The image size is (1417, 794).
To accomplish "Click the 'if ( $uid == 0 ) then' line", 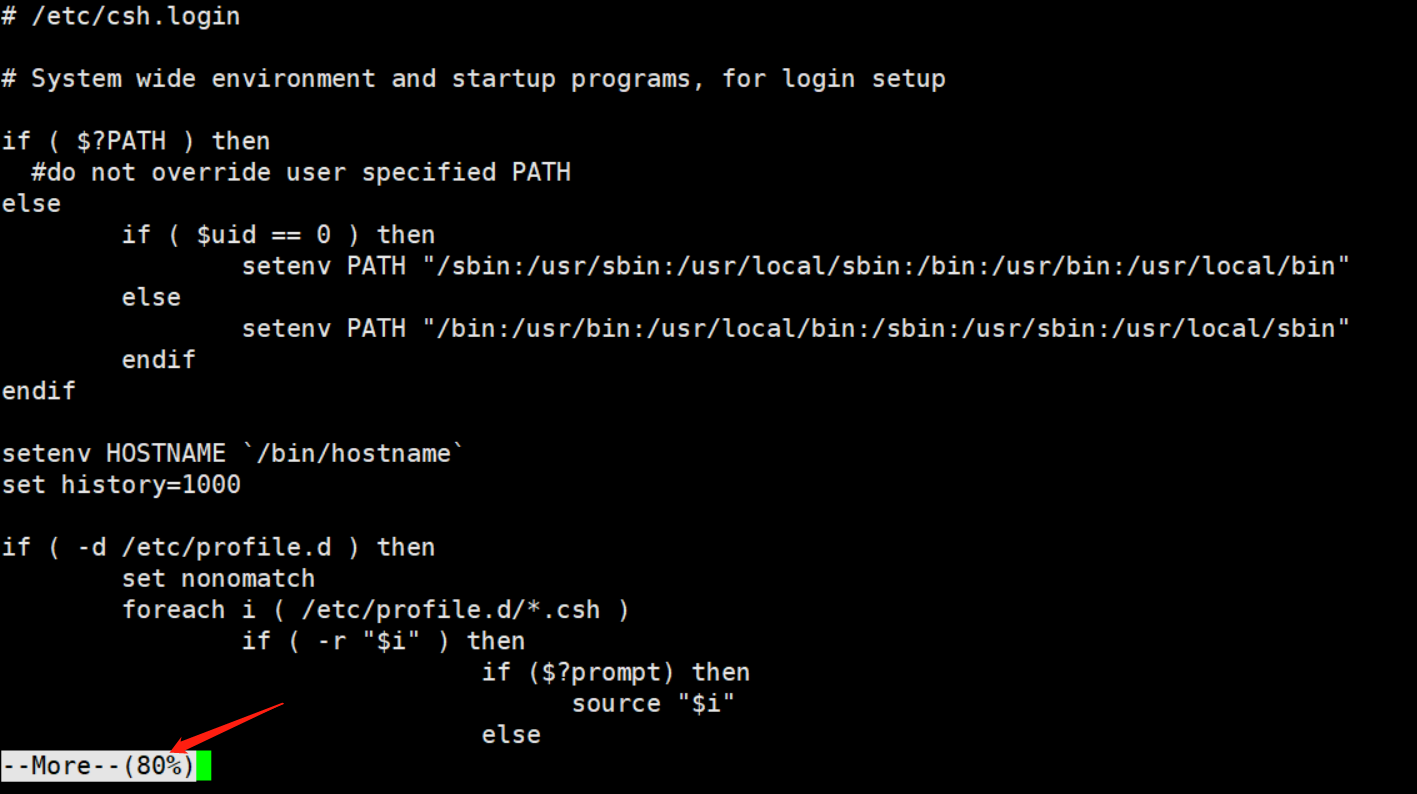I will [278, 235].
